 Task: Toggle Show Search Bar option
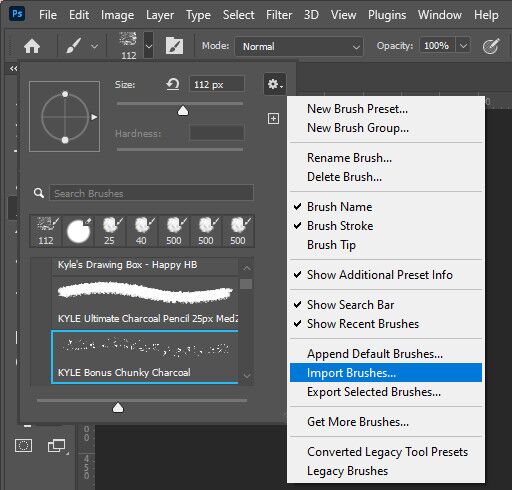(x=386, y=305)
